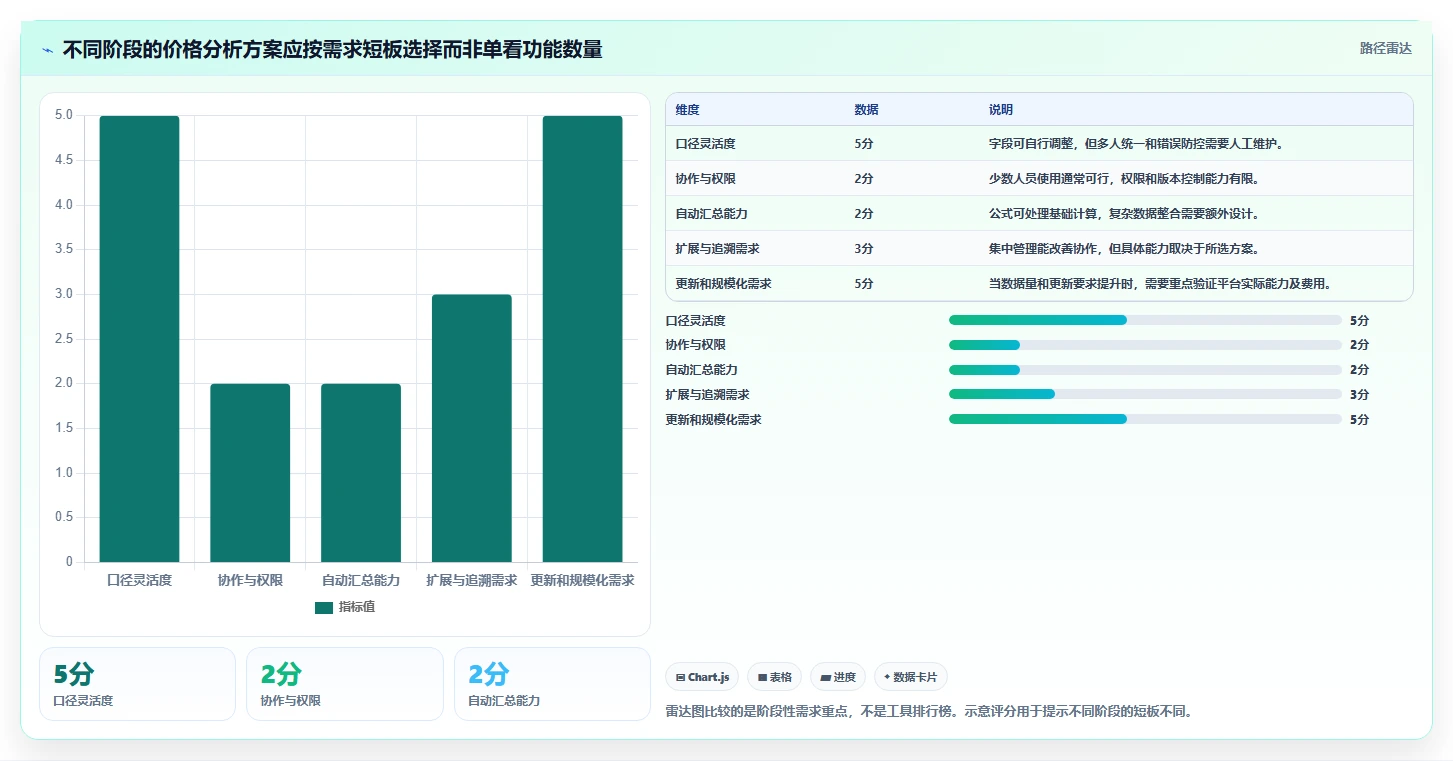Click the 路径雷达 label in the header
The width and height of the screenshot is (1453, 761).
(x=1385, y=48)
